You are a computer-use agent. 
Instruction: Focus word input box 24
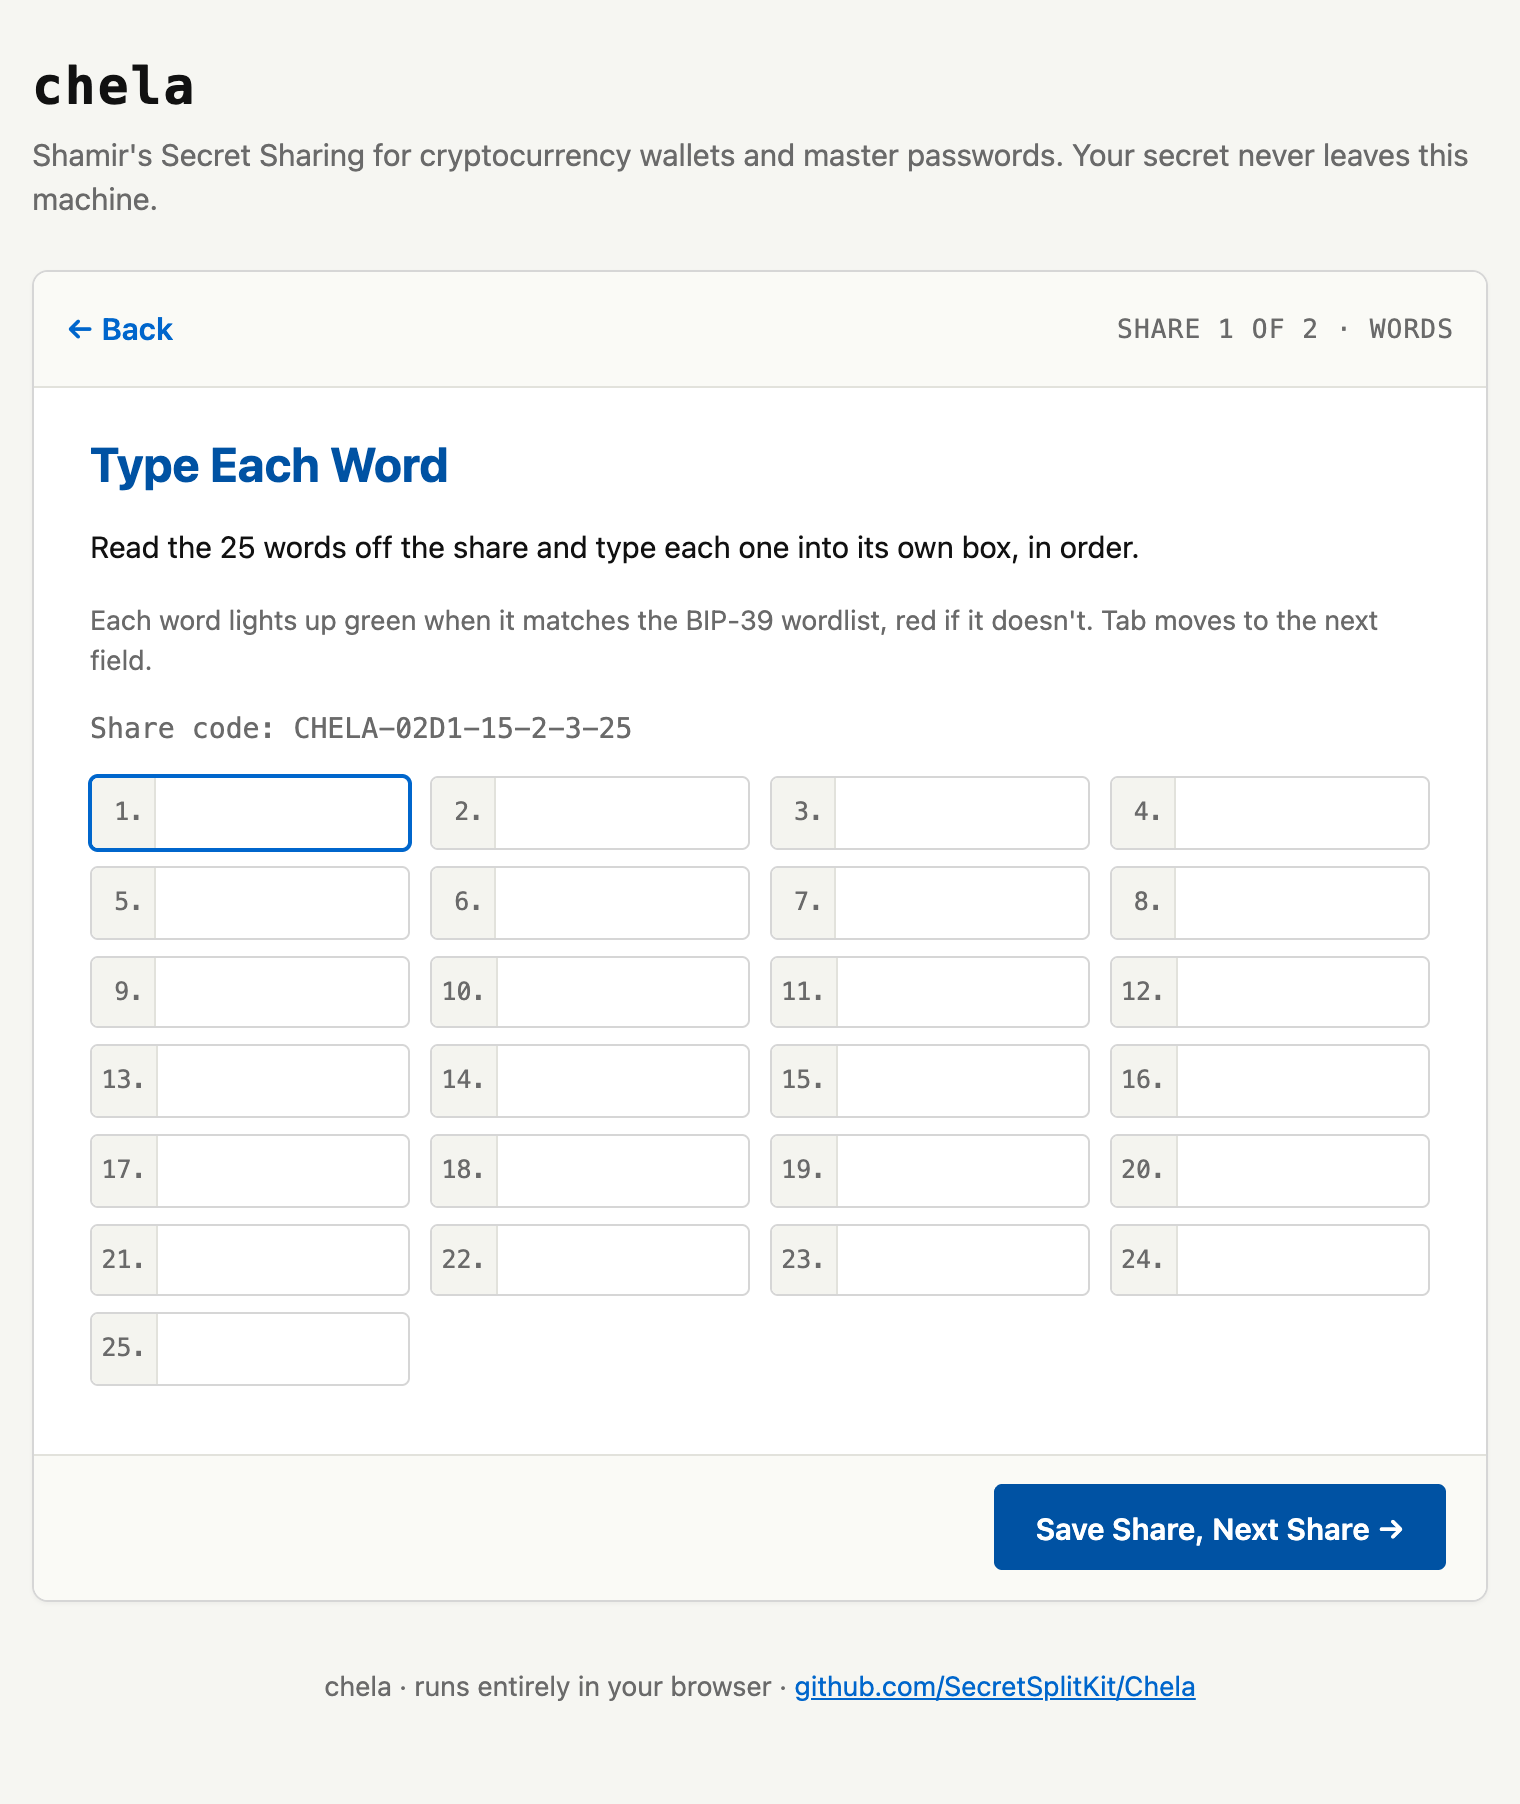pos(1303,1260)
